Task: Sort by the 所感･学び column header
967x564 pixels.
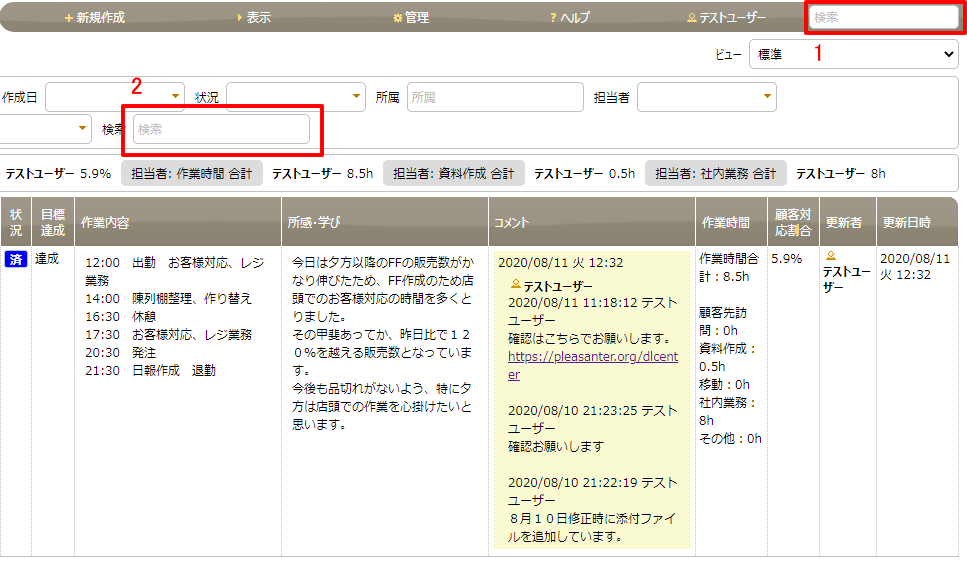Action: point(385,222)
